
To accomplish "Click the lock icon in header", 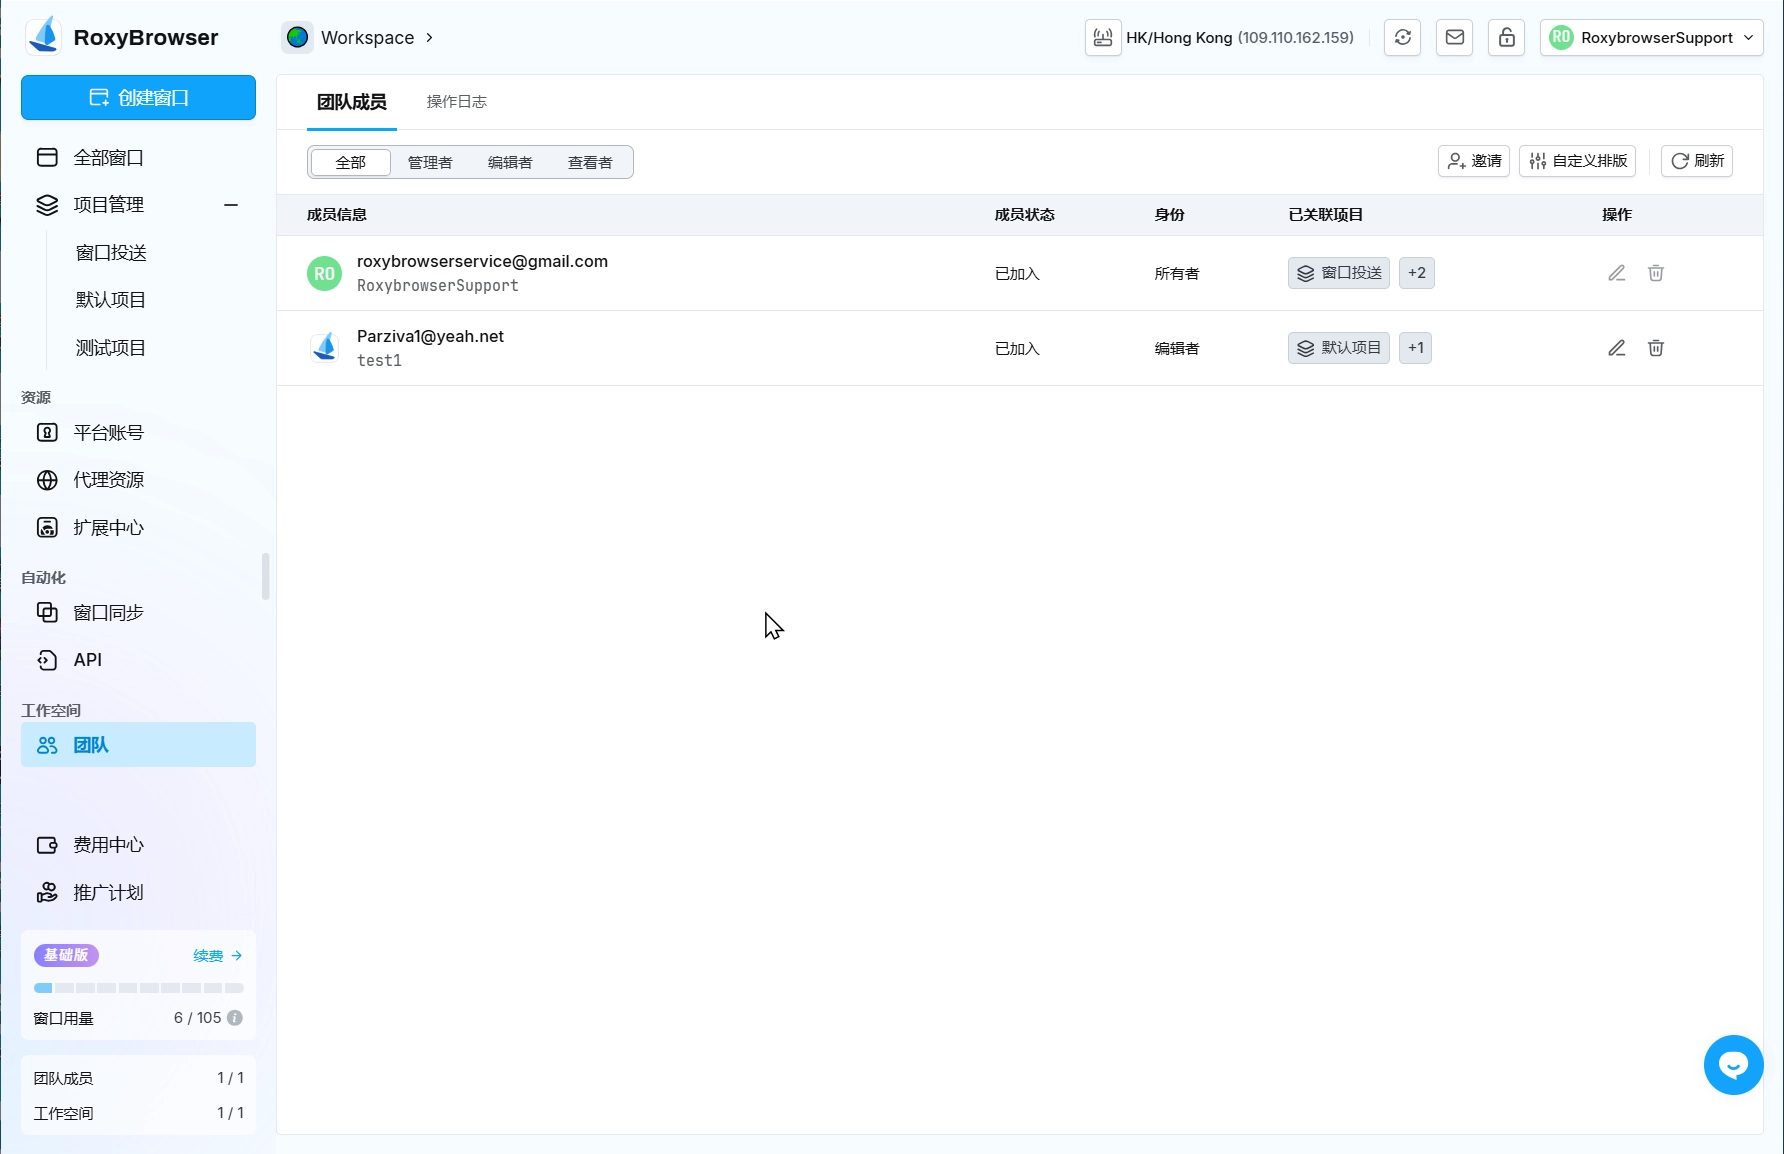I will (1506, 38).
